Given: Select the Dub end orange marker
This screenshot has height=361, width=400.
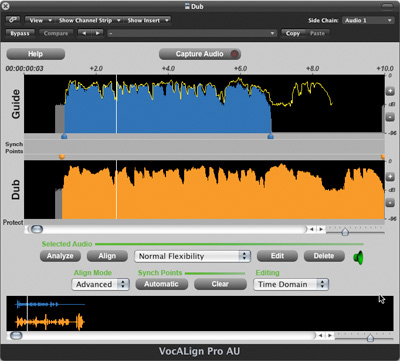Looking at the screenshot, I should (x=383, y=157).
